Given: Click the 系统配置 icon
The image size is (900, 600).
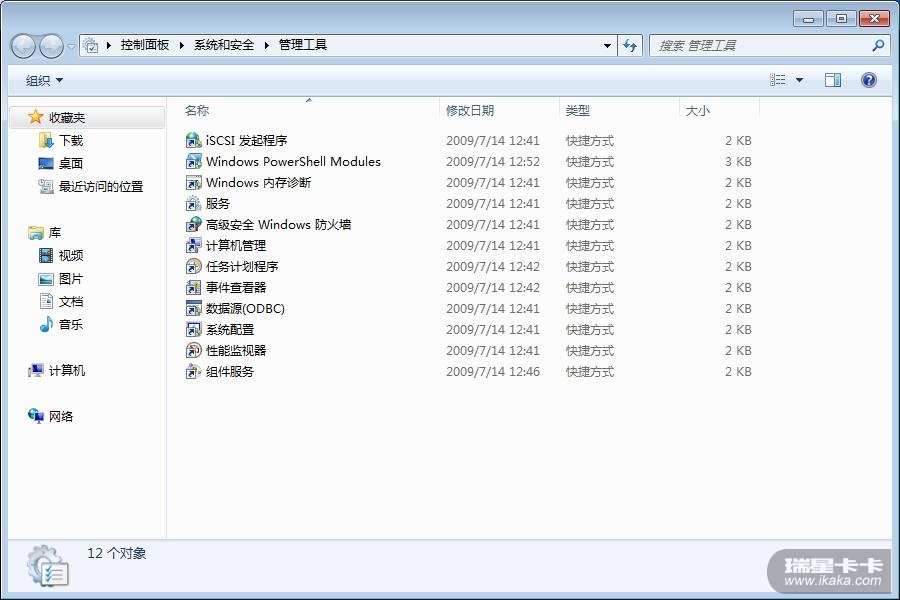Looking at the screenshot, I should pos(193,330).
